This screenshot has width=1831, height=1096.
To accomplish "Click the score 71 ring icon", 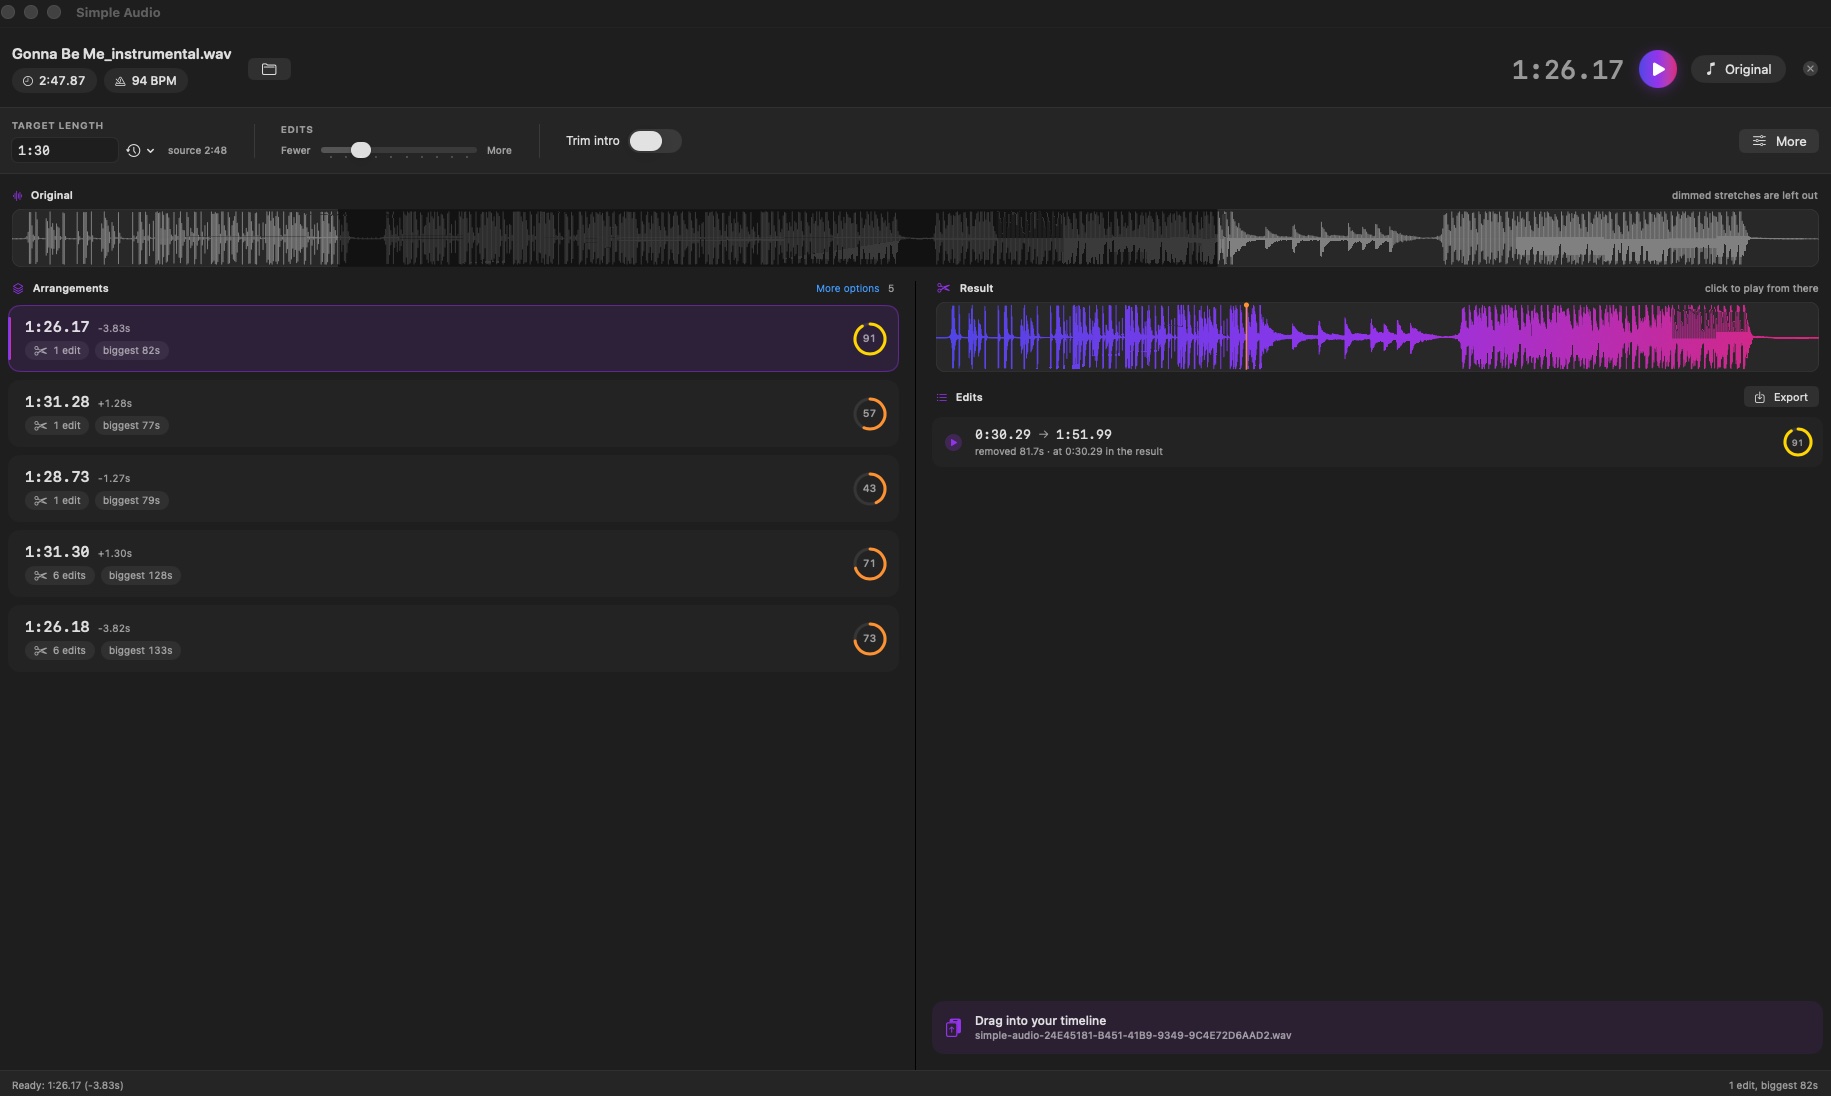I will [x=869, y=563].
